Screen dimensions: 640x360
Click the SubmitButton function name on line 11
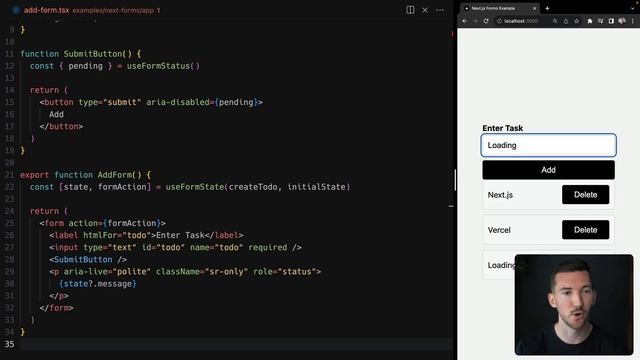coord(93,54)
